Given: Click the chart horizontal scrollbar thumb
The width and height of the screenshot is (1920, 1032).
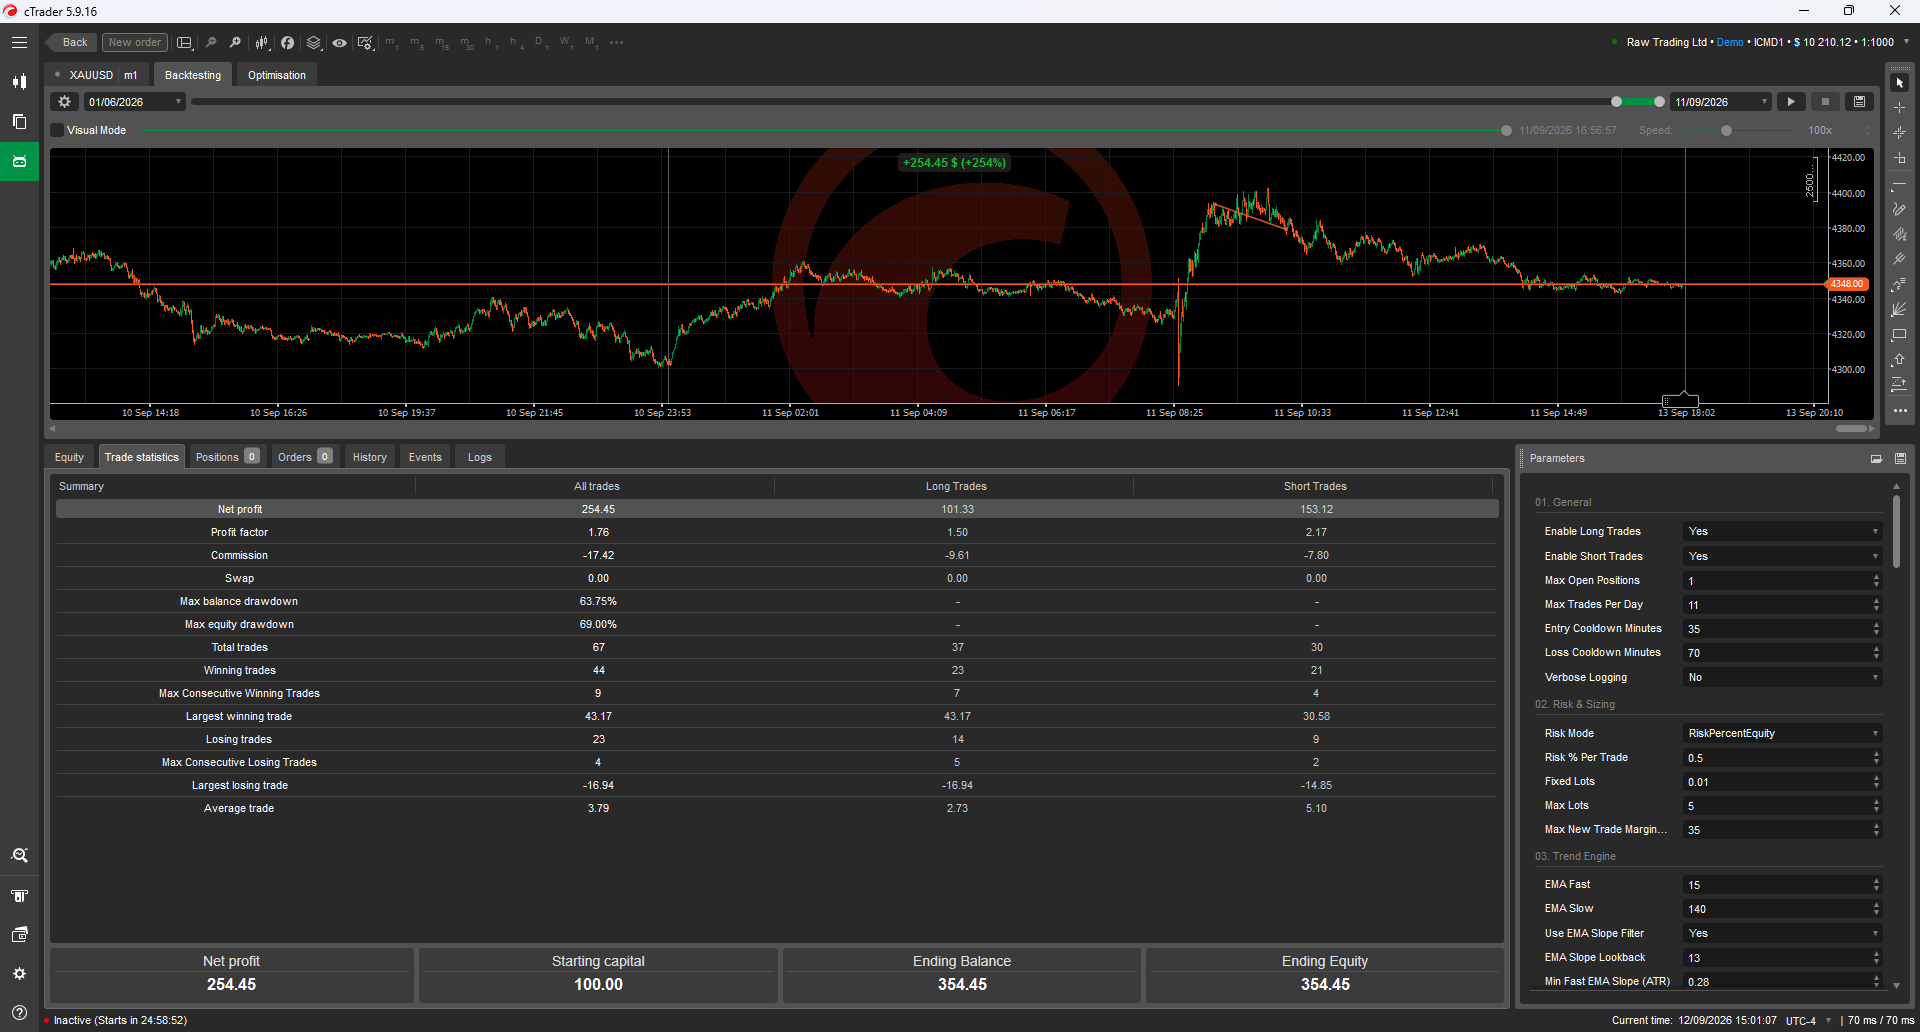Looking at the screenshot, I should [x=1852, y=428].
